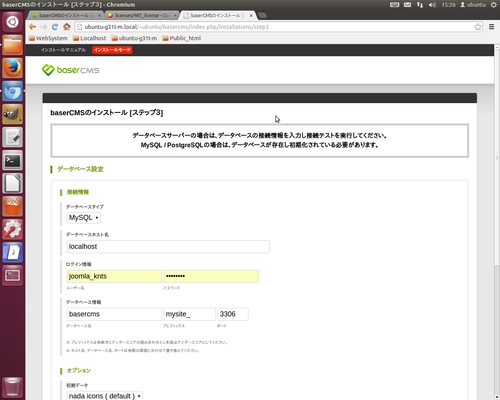Open system gear session menu
Screen dimensions: 500x400
[x=493, y=5]
